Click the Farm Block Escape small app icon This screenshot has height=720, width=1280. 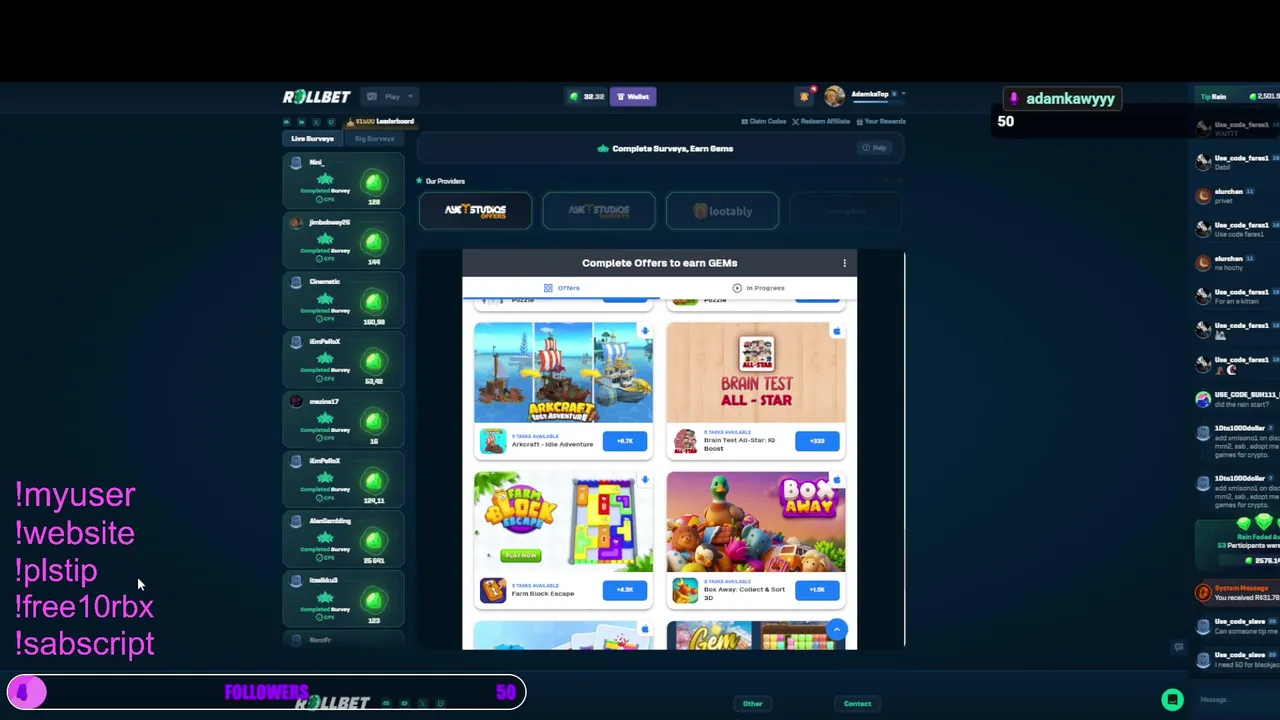coord(492,590)
